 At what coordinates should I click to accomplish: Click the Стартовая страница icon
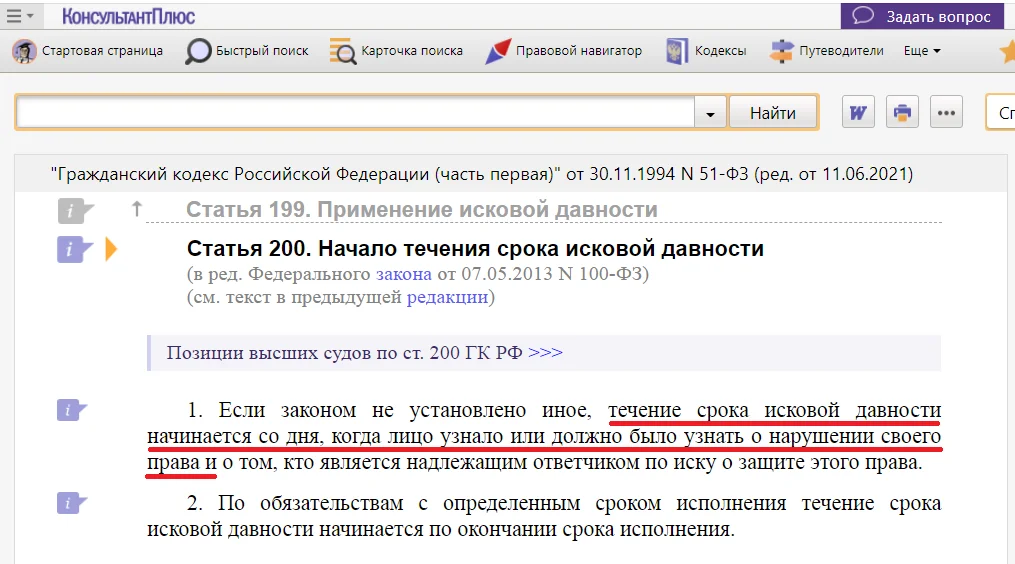25,51
